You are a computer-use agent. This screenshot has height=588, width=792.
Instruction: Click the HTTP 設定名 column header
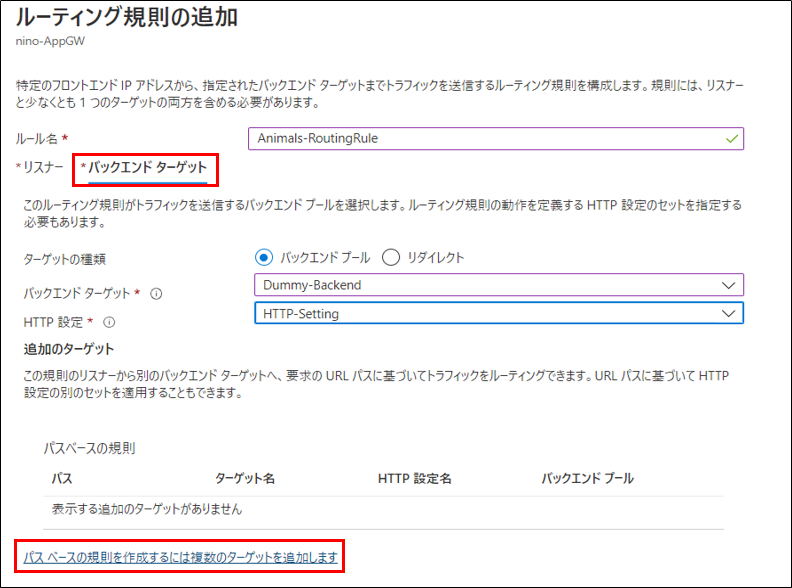415,478
